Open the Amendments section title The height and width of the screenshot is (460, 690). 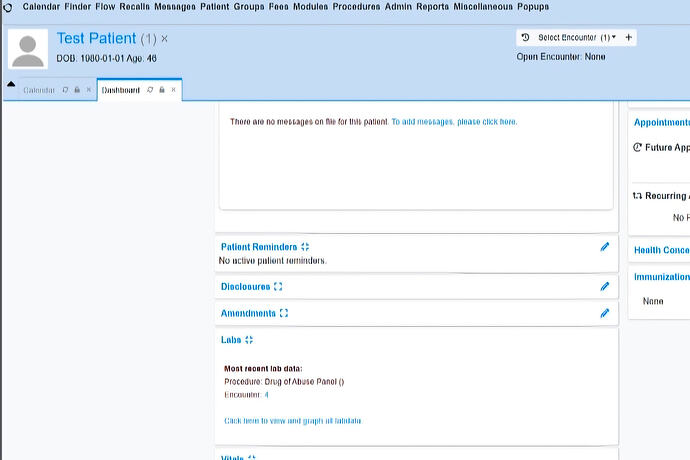click(248, 313)
